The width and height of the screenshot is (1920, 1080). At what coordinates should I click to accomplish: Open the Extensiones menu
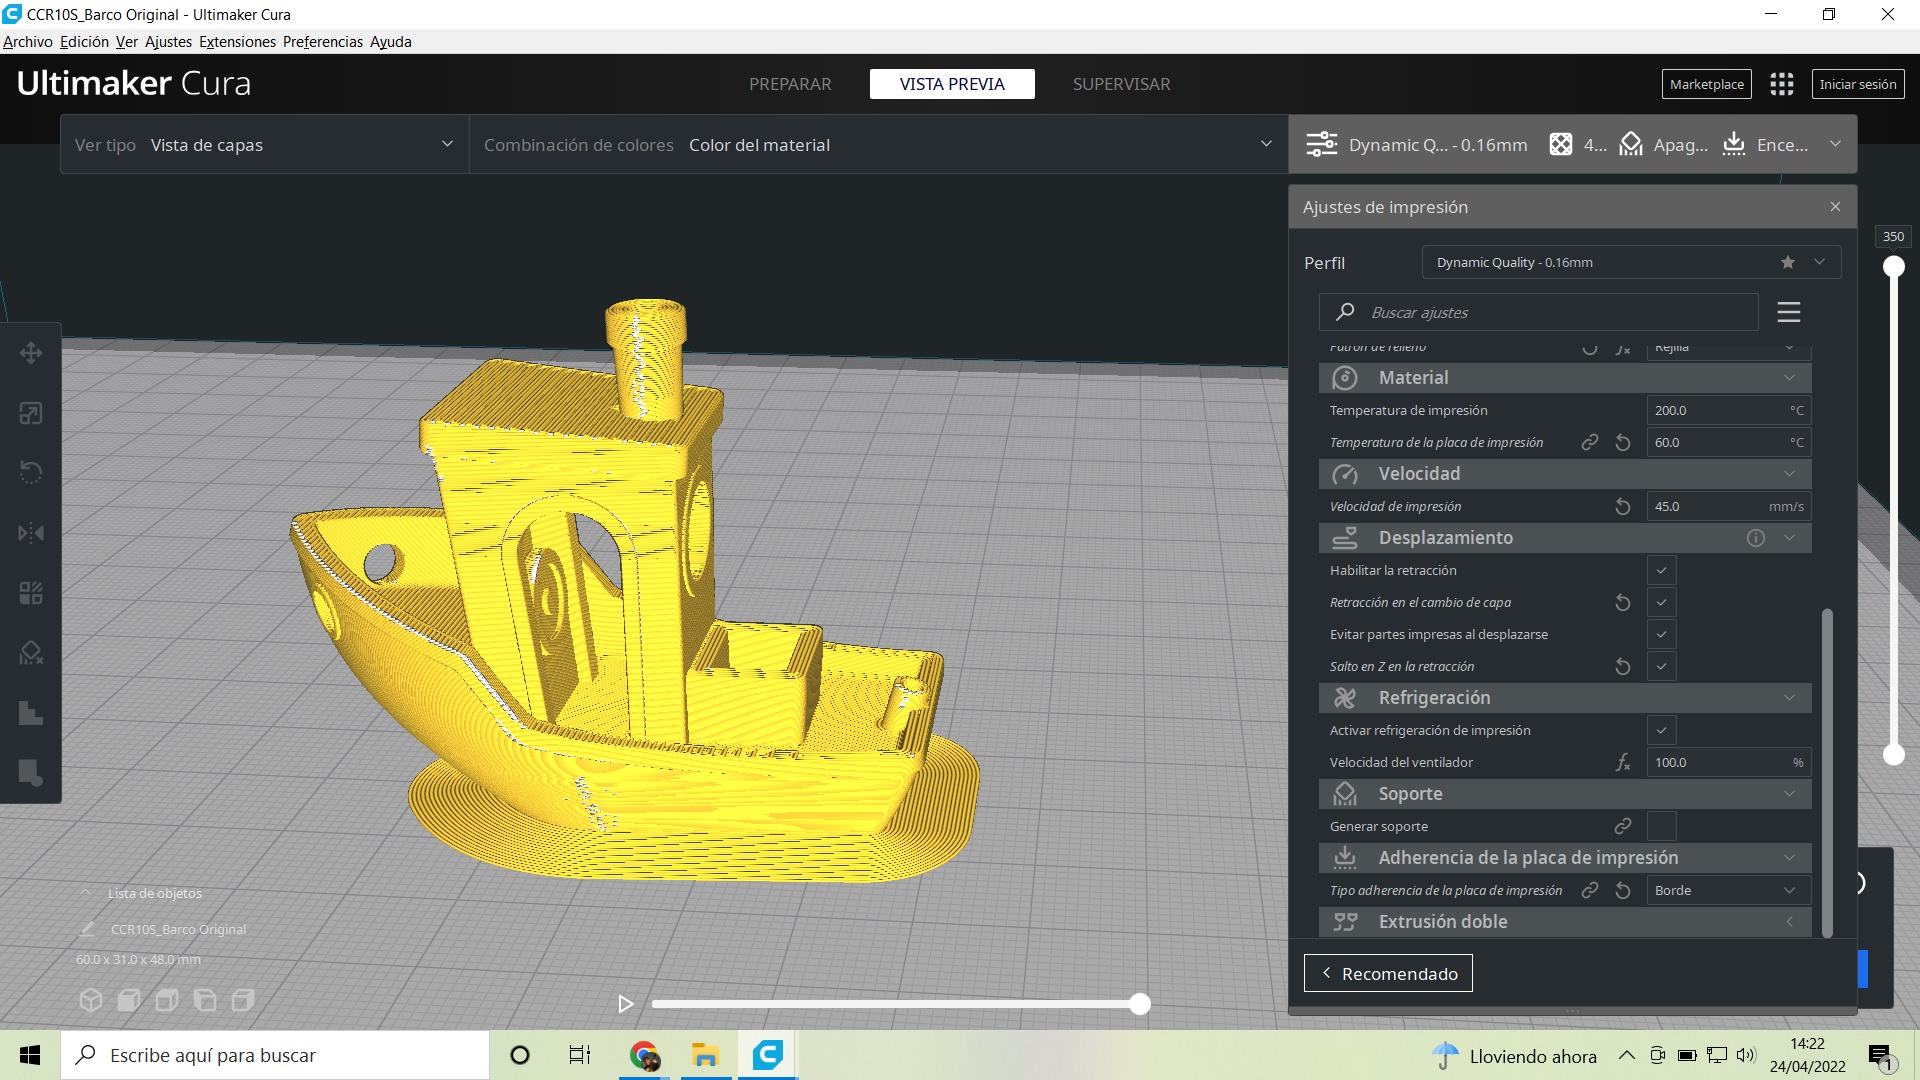(237, 42)
